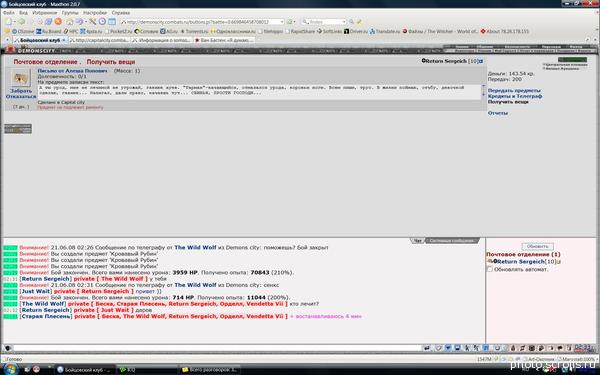This screenshot has width=600, height=375.
Task: Open the Одноклассники.ru bookmark
Action: pos(233,31)
